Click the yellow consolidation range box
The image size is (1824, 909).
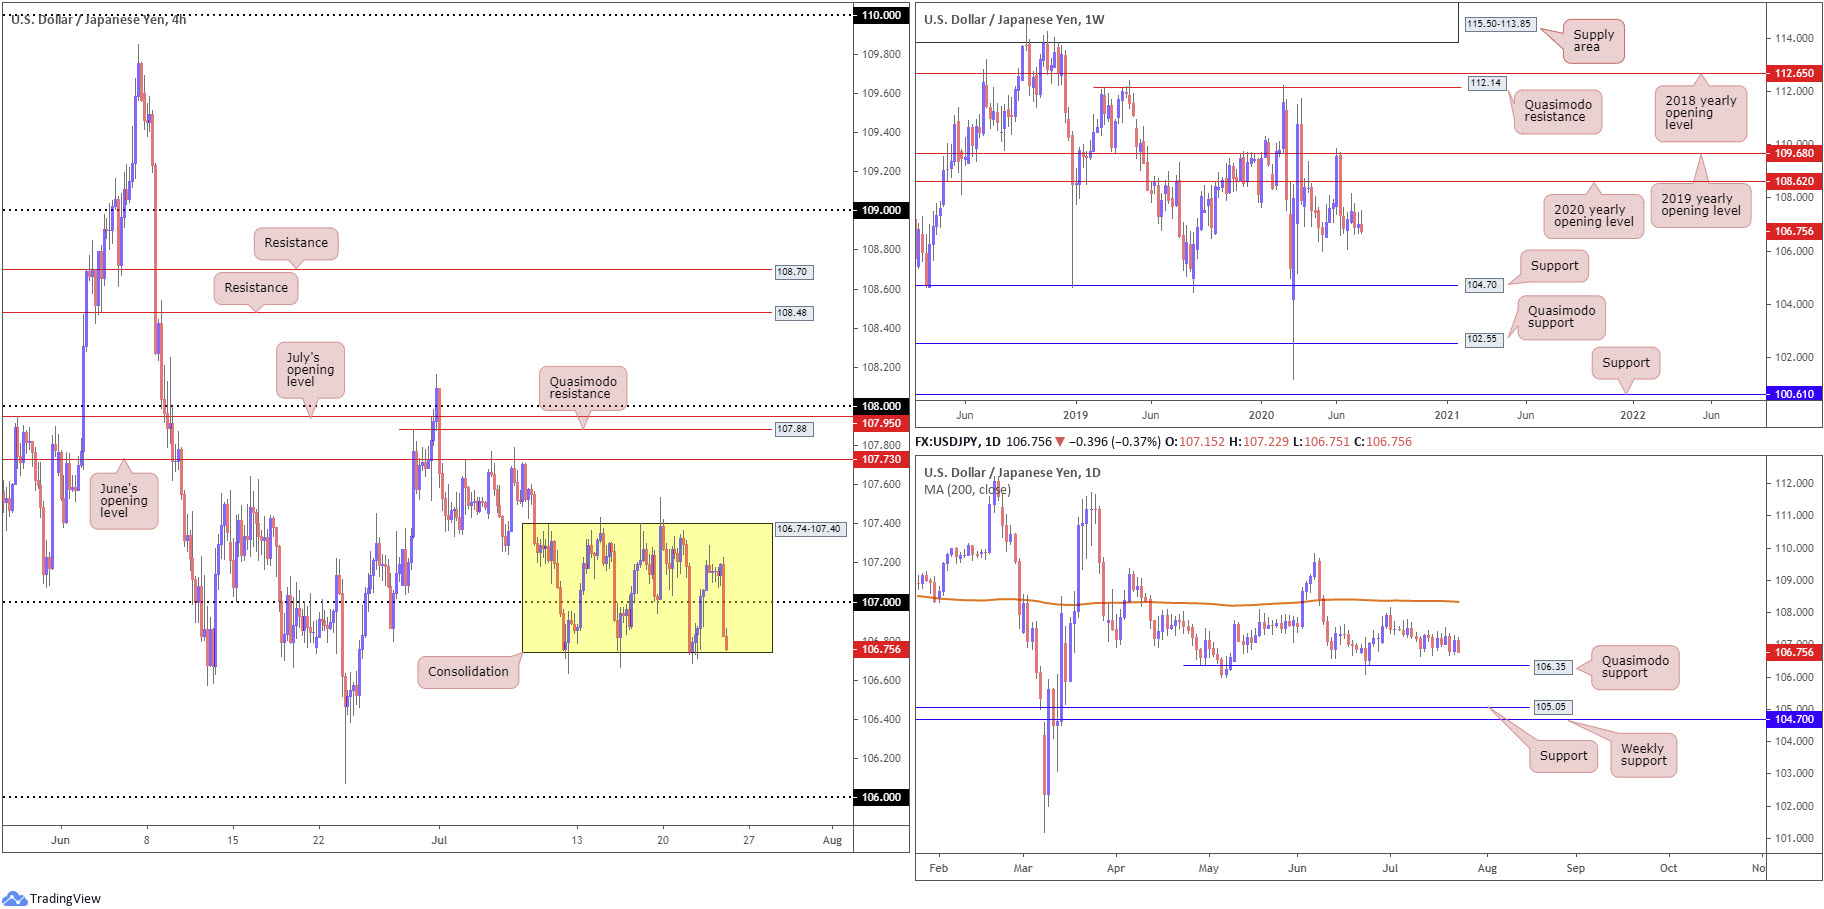647,588
